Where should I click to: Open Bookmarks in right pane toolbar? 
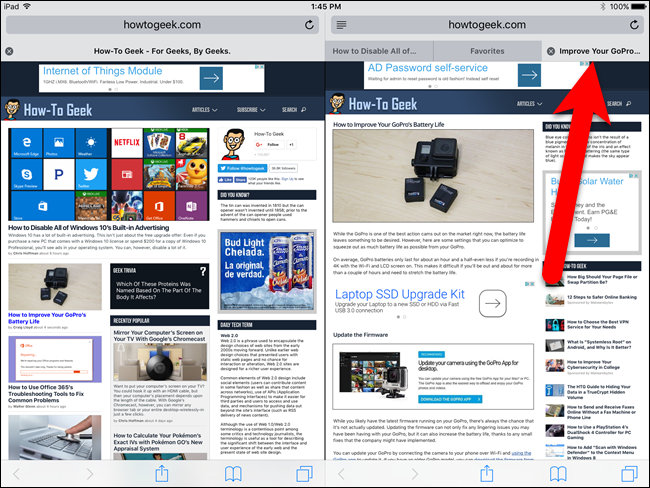[x=558, y=473]
